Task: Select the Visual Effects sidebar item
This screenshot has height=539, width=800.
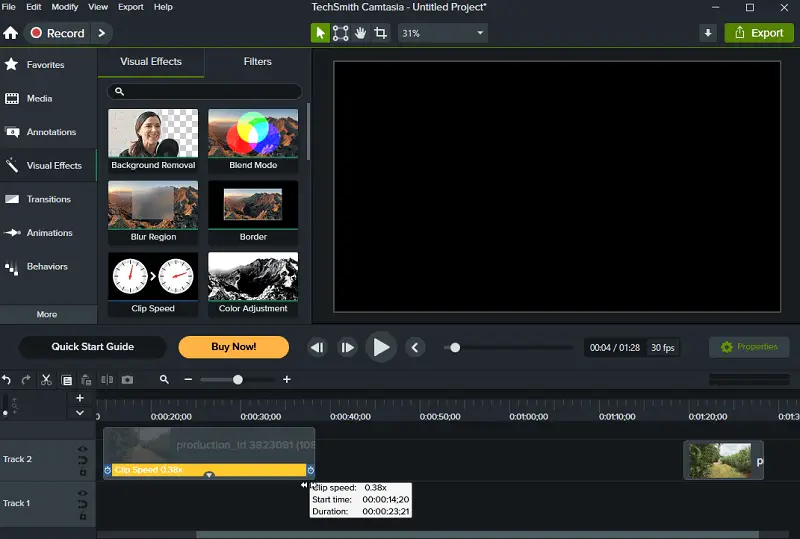Action: 48,165
